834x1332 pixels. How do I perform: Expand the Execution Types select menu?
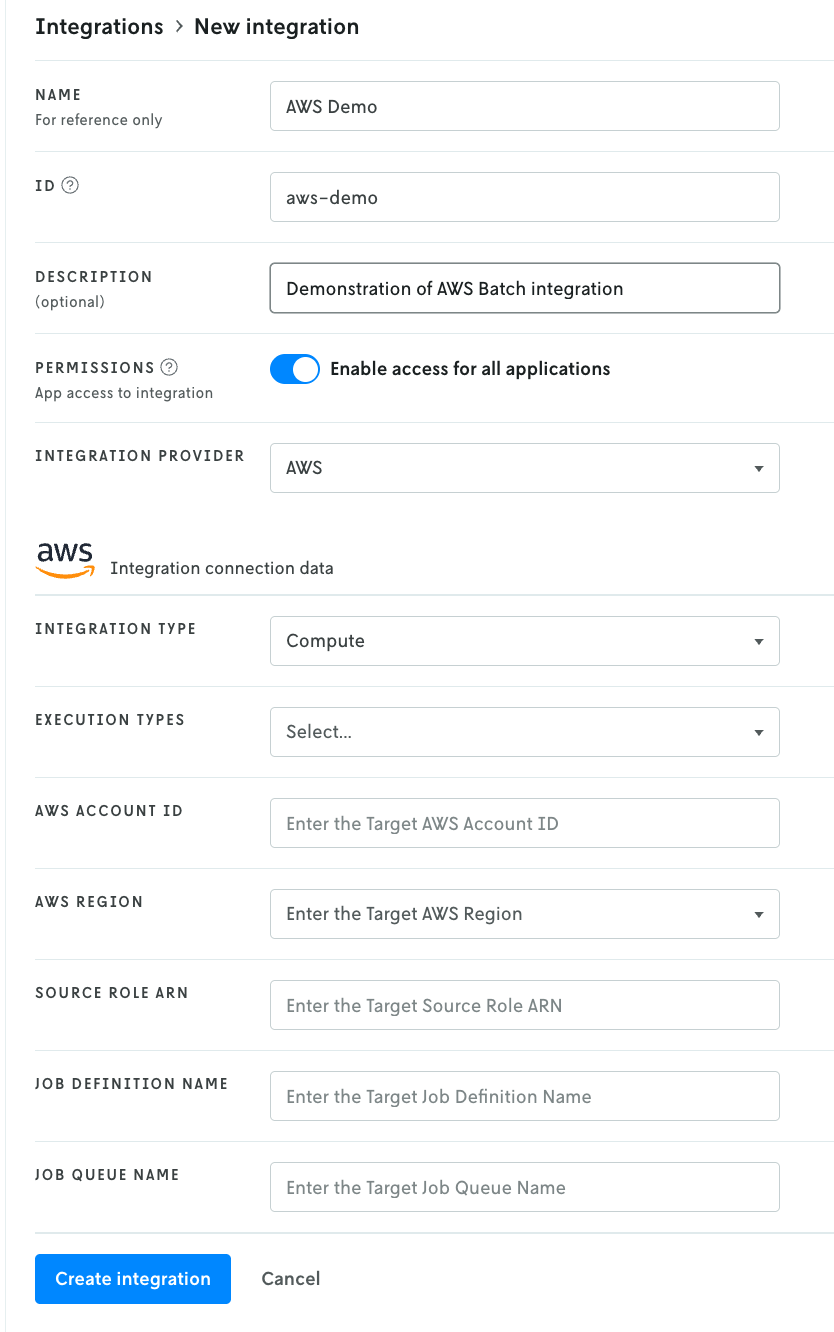point(524,731)
